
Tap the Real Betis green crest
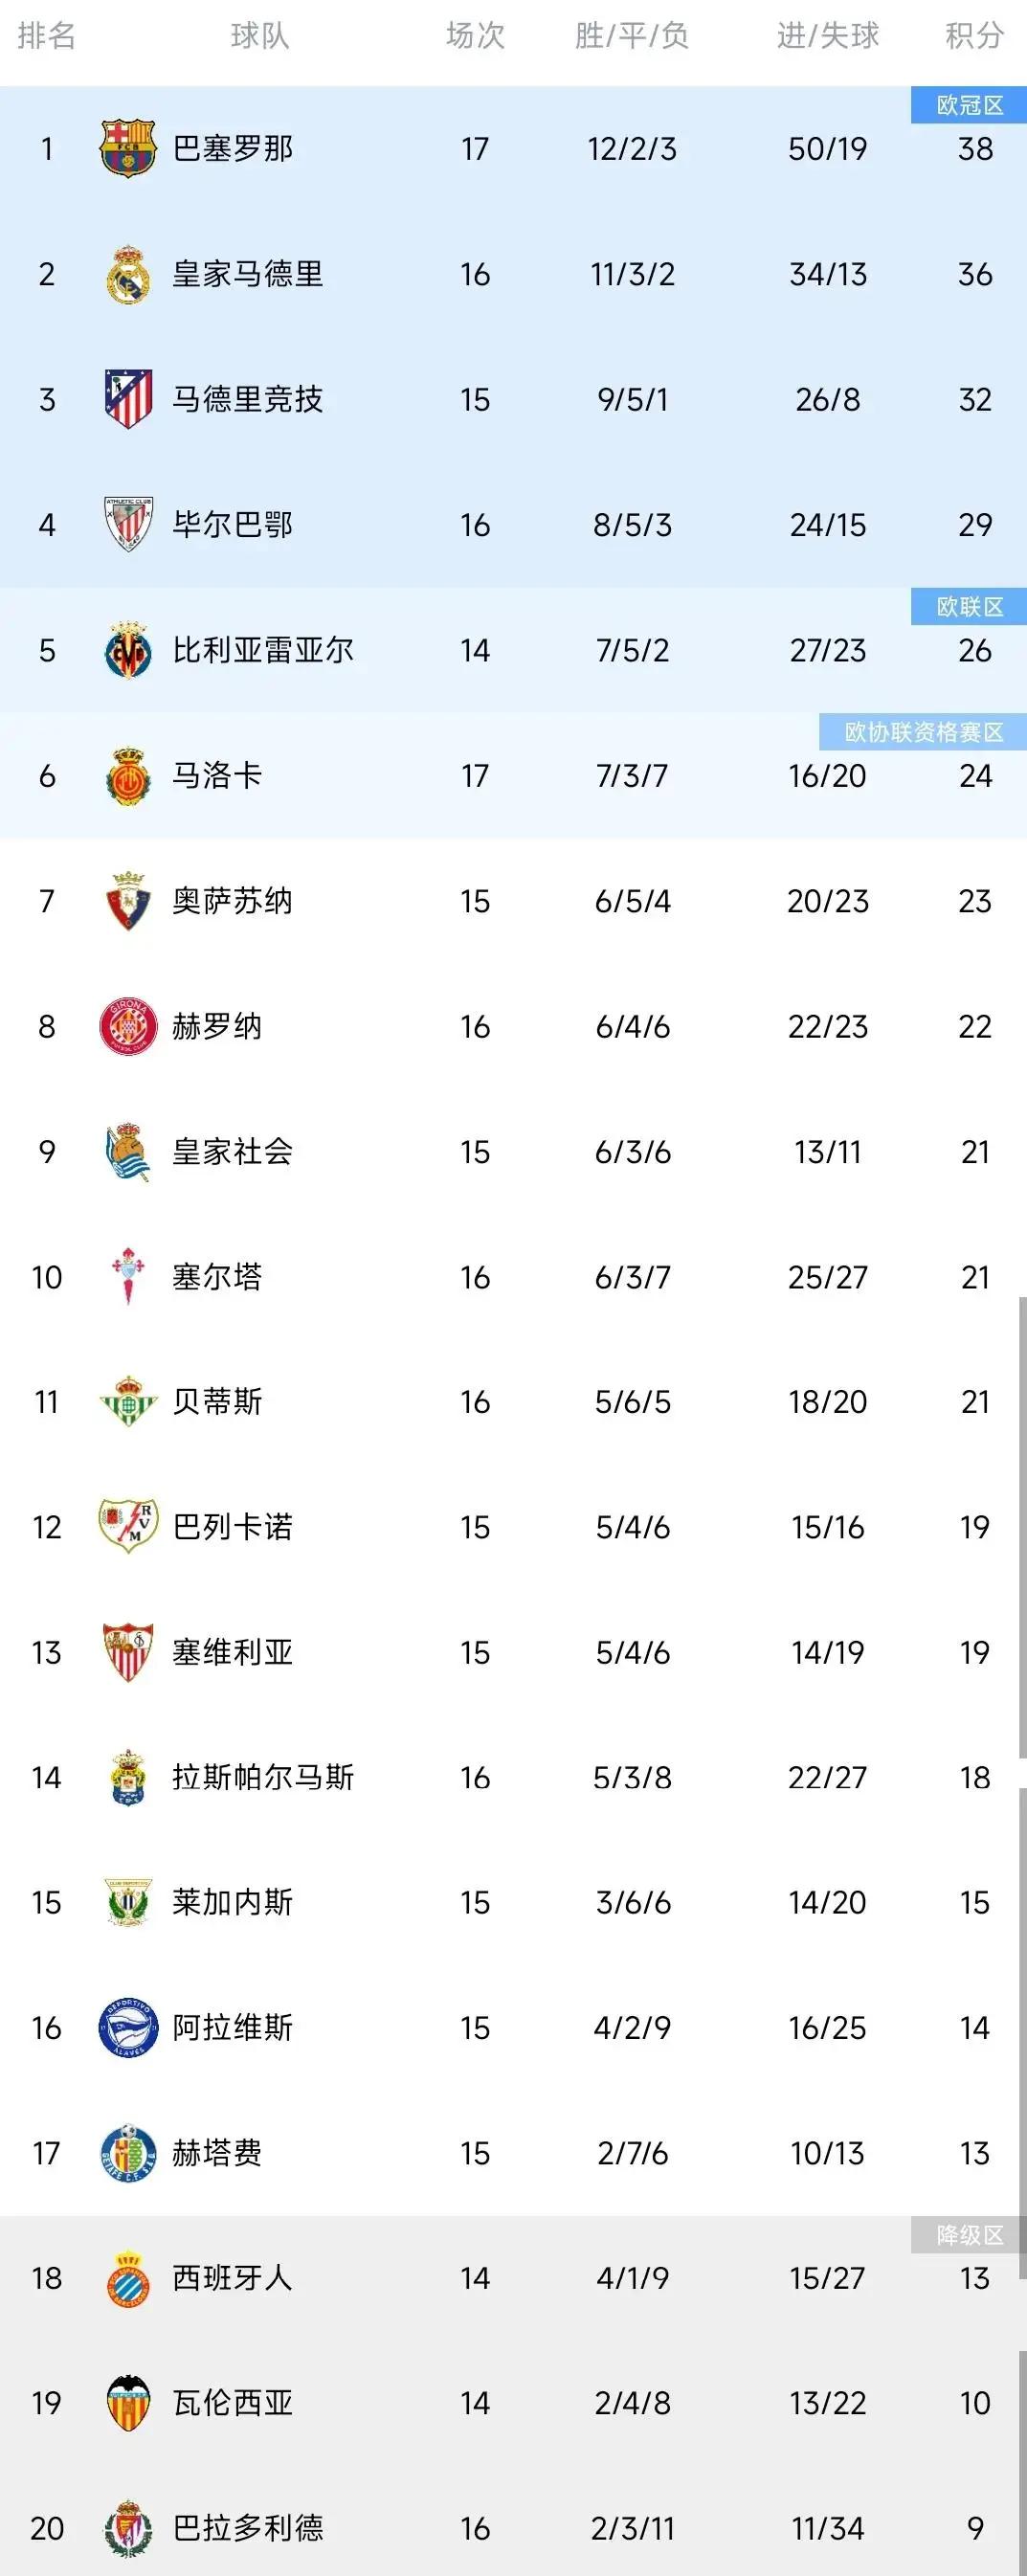coord(128,1401)
